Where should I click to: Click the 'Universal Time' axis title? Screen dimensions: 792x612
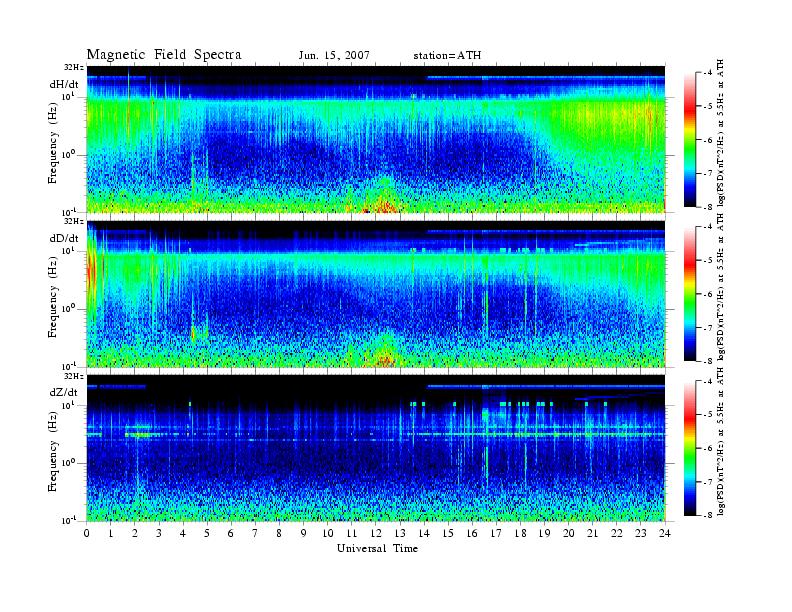click(x=377, y=548)
